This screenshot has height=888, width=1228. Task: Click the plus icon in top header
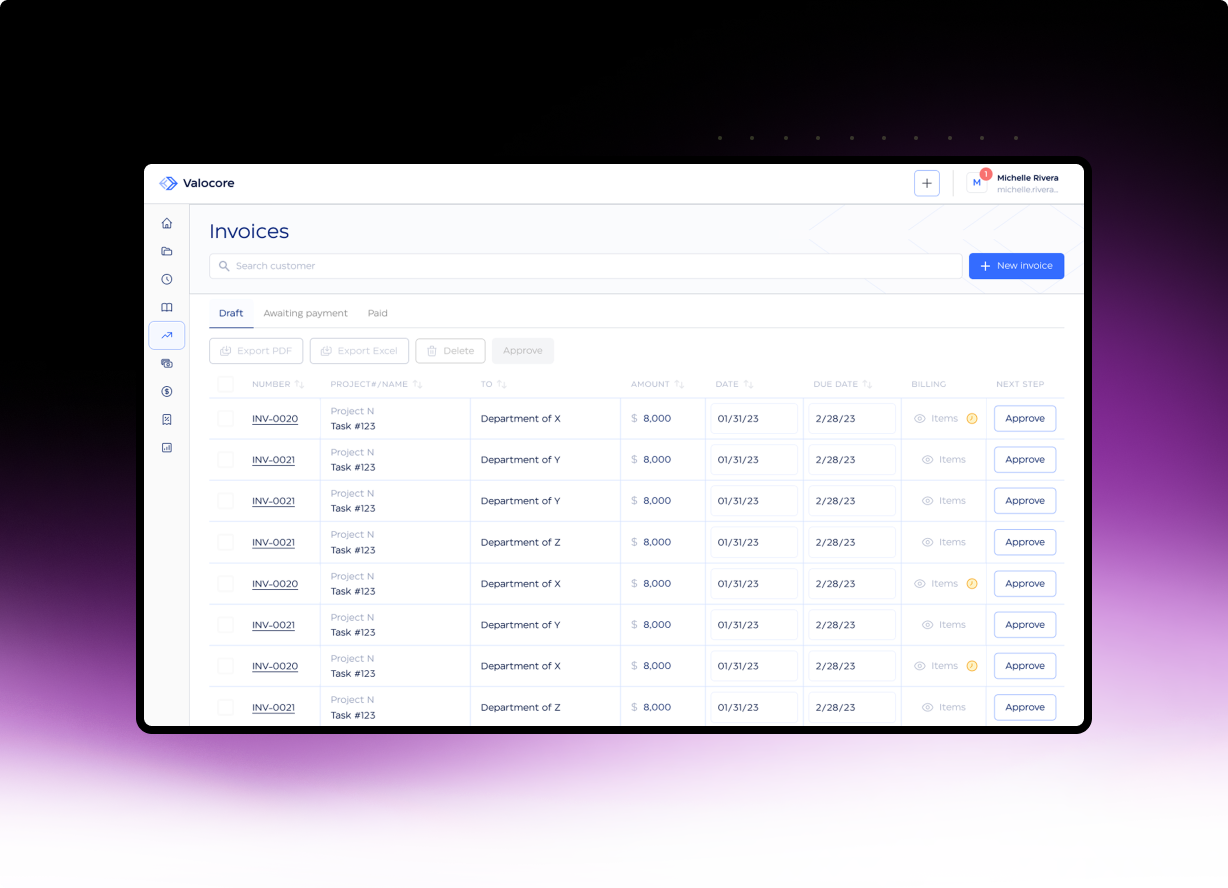coord(926,183)
